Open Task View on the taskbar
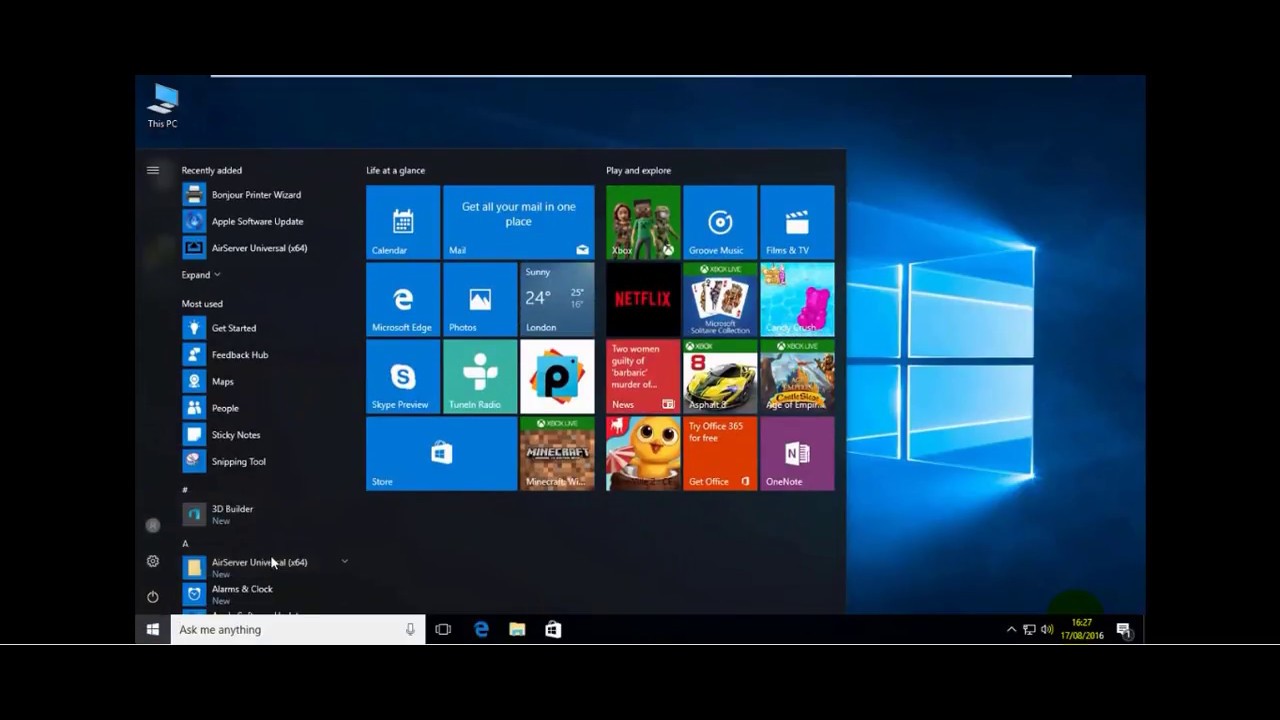 (x=443, y=629)
